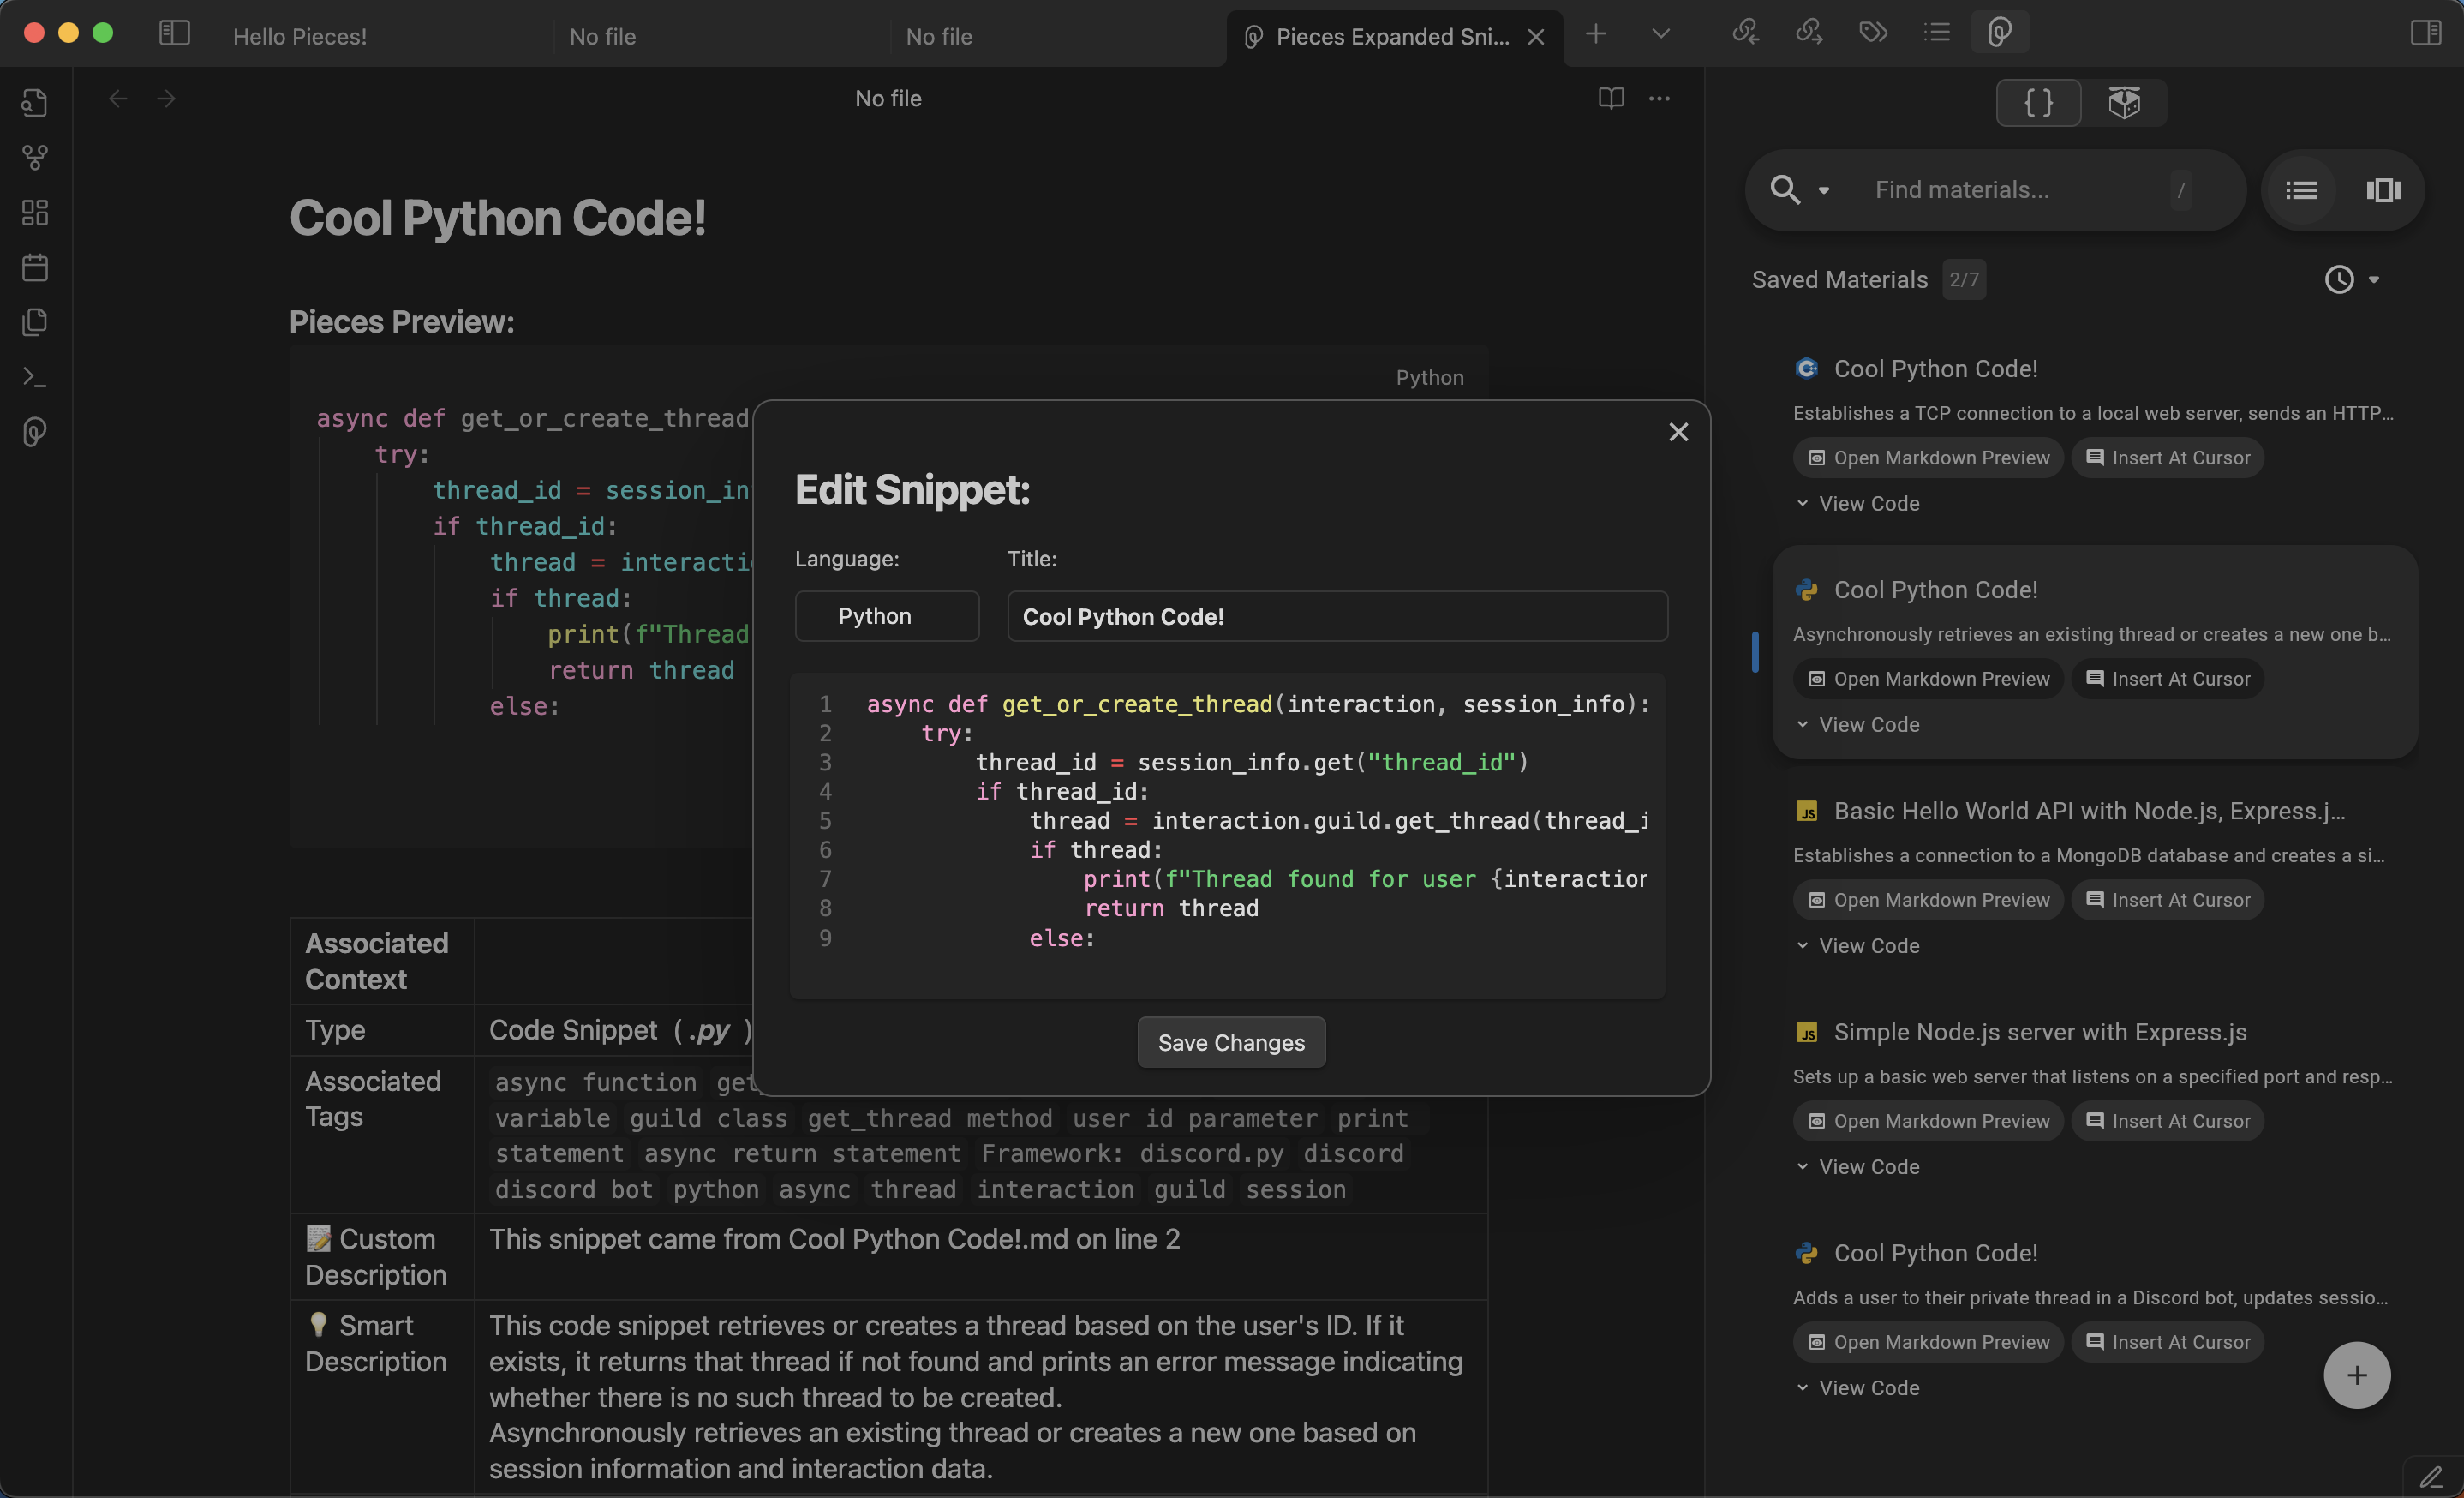Expand View Code under Simple Node.js server
Image resolution: width=2464 pixels, height=1498 pixels.
[x=1858, y=1166]
